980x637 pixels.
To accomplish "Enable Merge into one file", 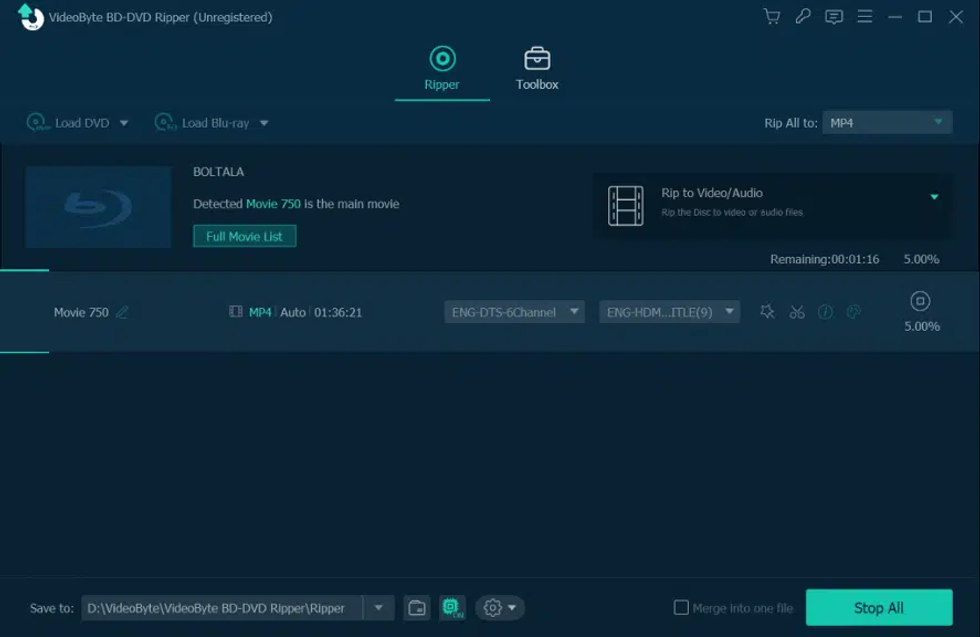I will point(681,607).
